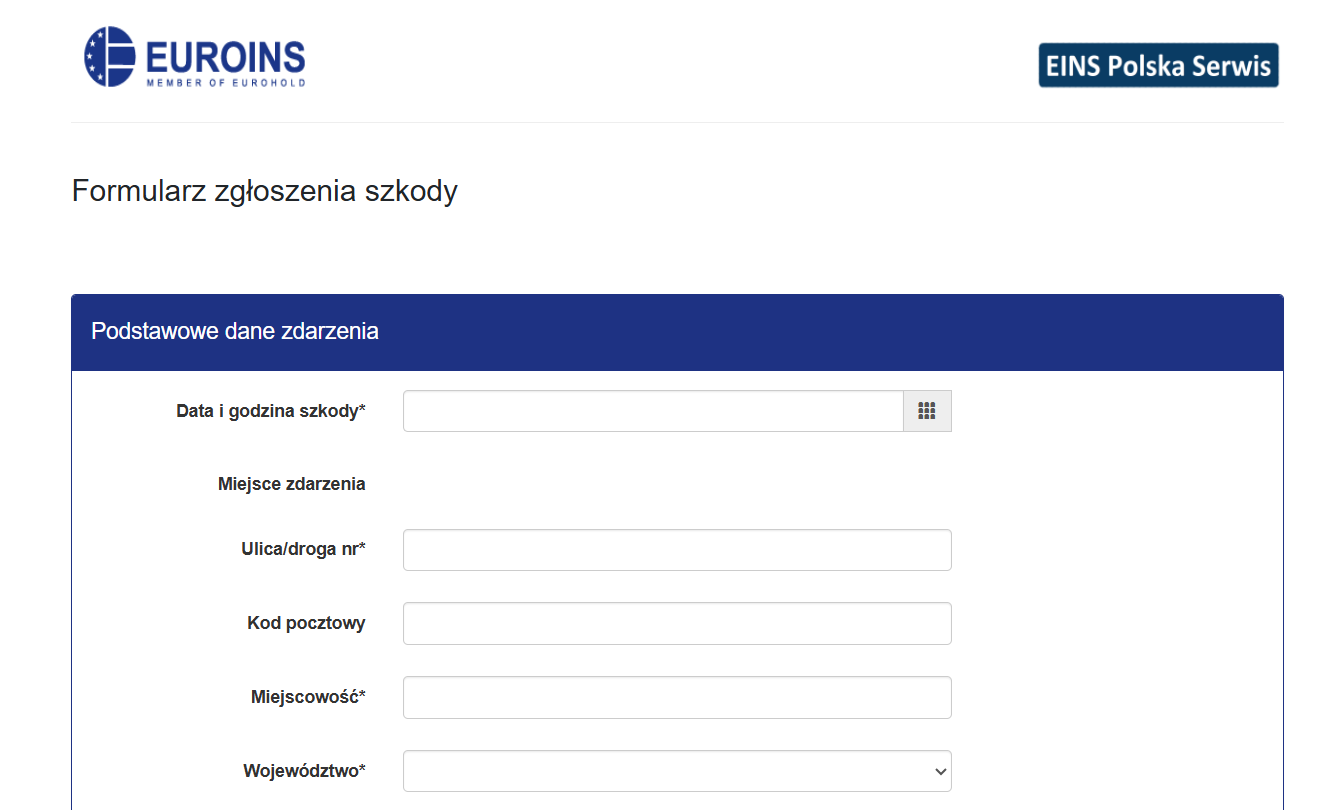The image size is (1335, 810).
Task: Click the "Data i godzina szkody" label
Action: 270,411
